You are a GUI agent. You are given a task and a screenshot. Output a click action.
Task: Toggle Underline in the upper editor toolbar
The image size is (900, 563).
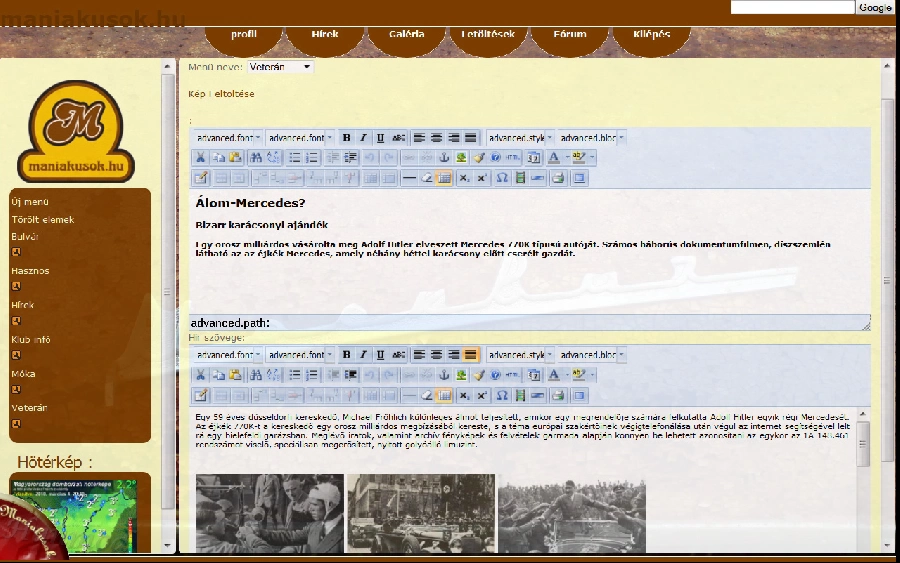pyautogui.click(x=380, y=137)
